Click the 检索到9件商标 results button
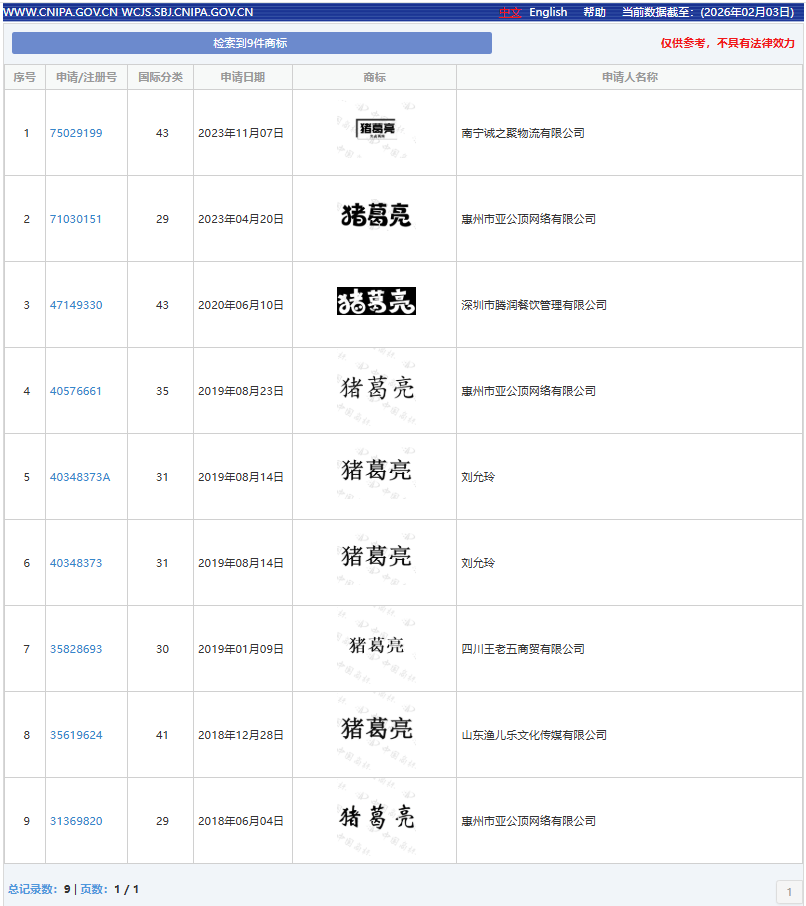Viewport: 806px width, 906px height. pos(251,43)
